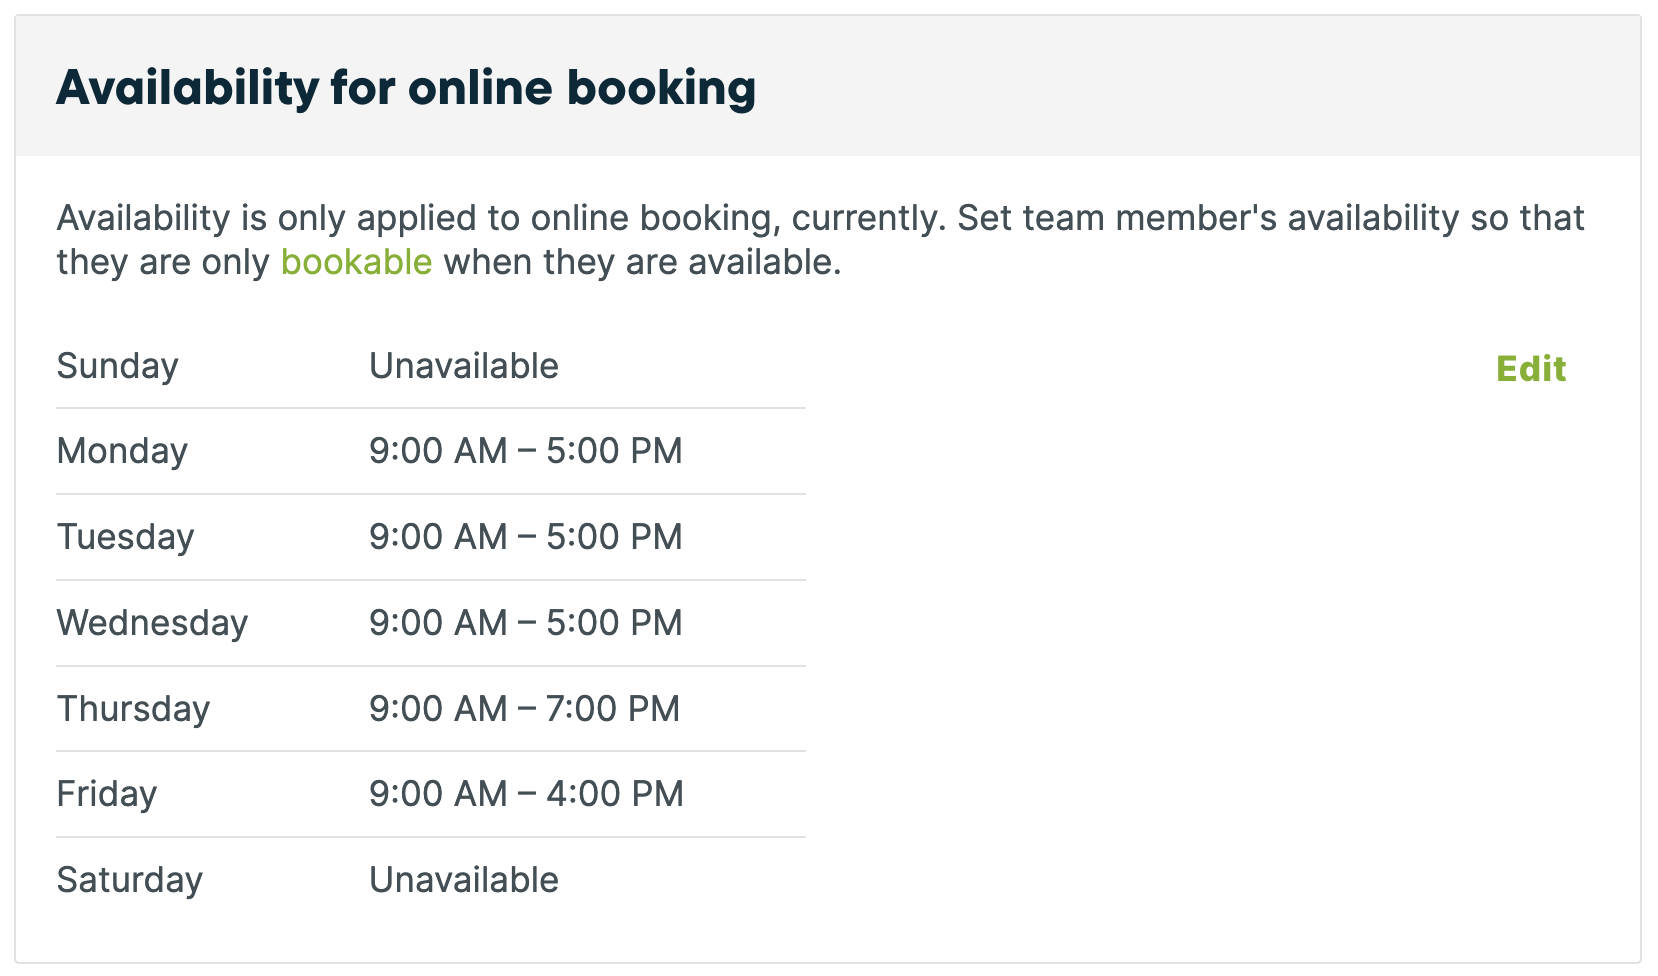Viewport: 1658px width, 976px height.
Task: Click the gray panel header bar
Action: point(828,86)
